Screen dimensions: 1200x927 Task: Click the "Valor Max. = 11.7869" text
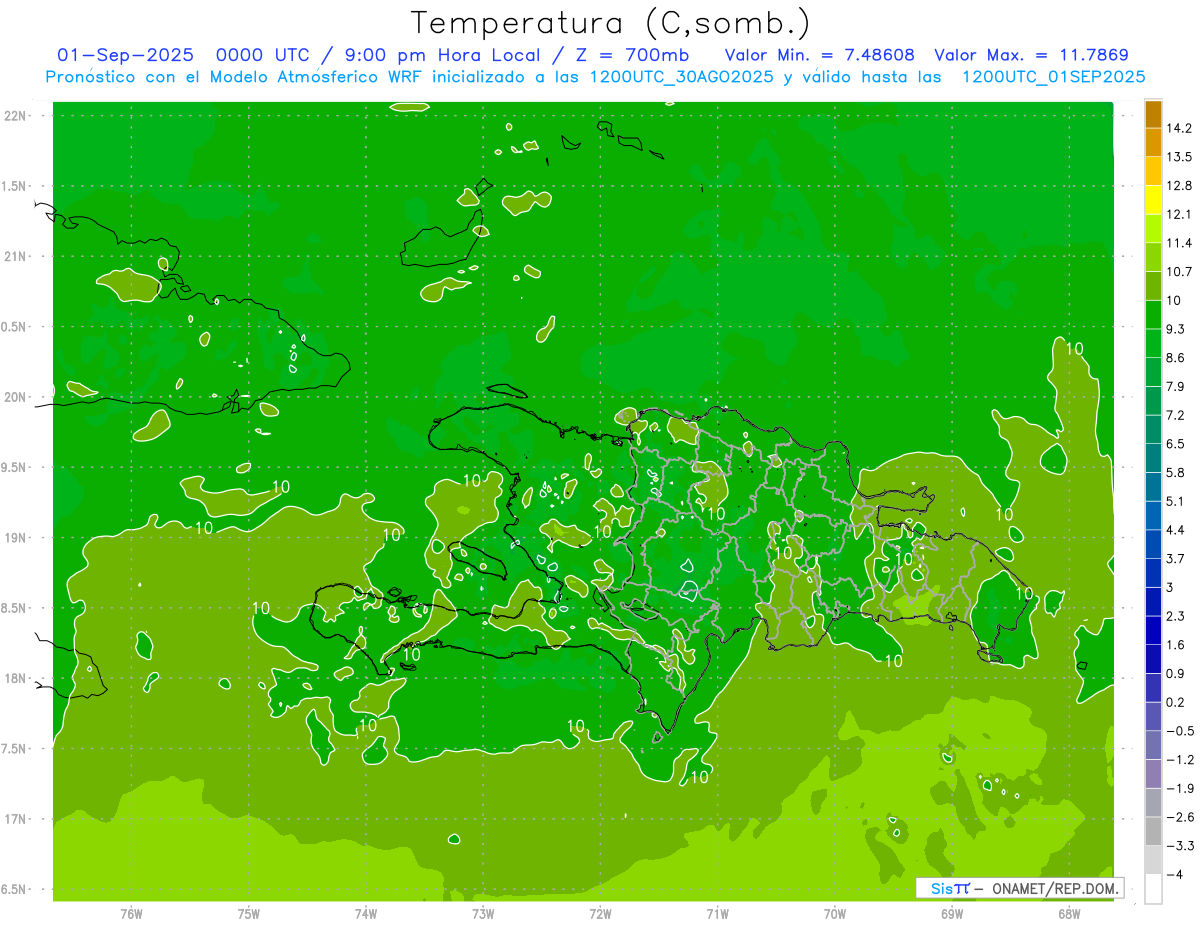click(x=1031, y=55)
